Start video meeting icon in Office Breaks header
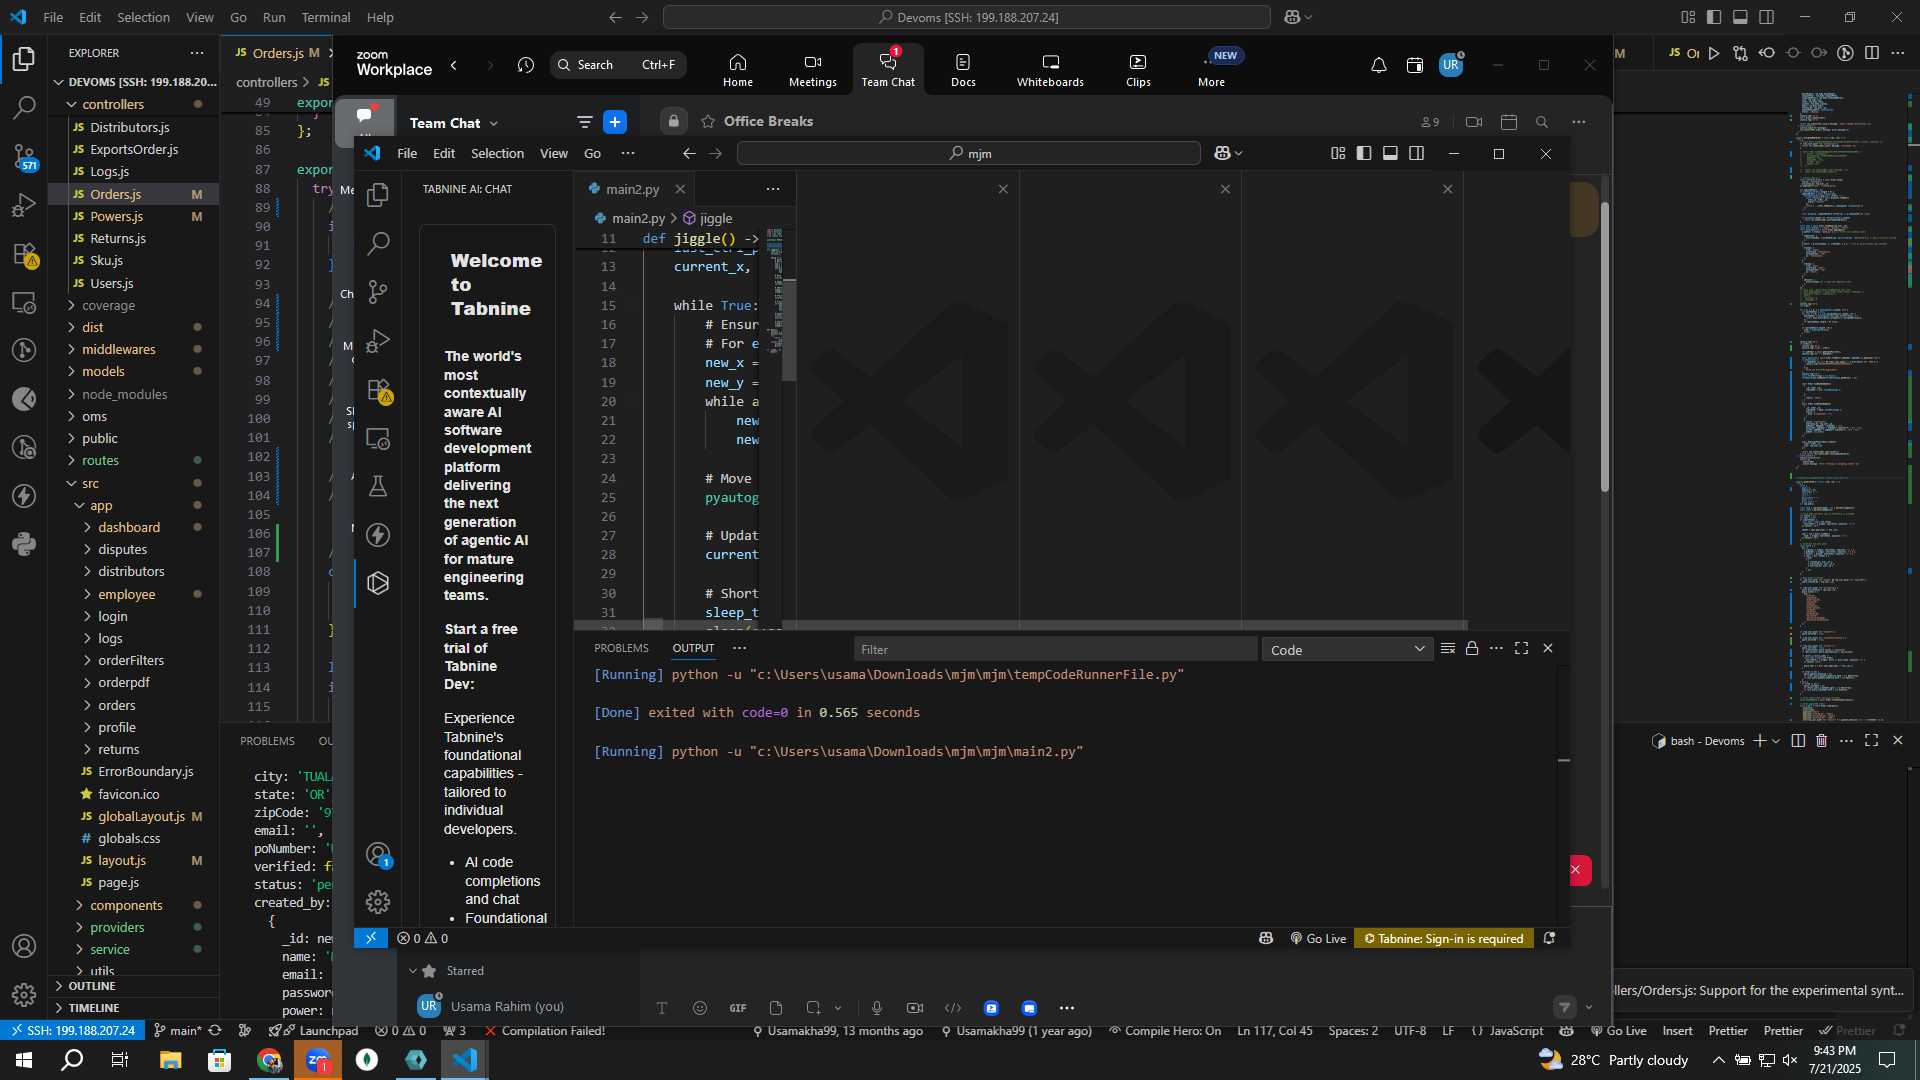1920x1080 pixels. [x=1474, y=122]
